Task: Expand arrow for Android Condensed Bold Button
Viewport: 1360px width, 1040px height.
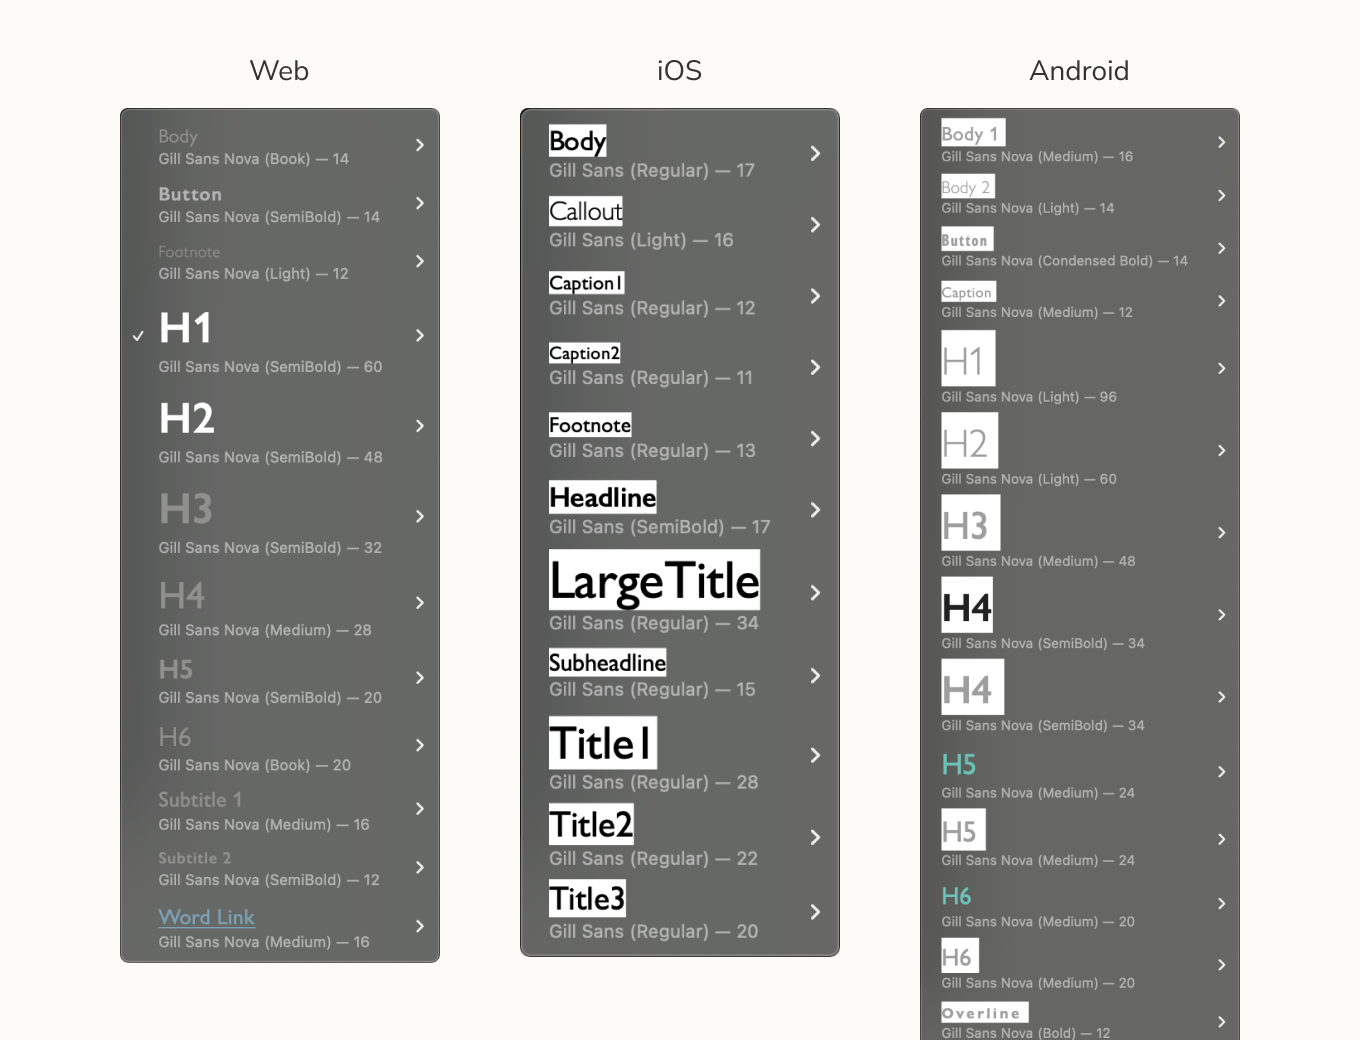Action: pyautogui.click(x=1222, y=248)
